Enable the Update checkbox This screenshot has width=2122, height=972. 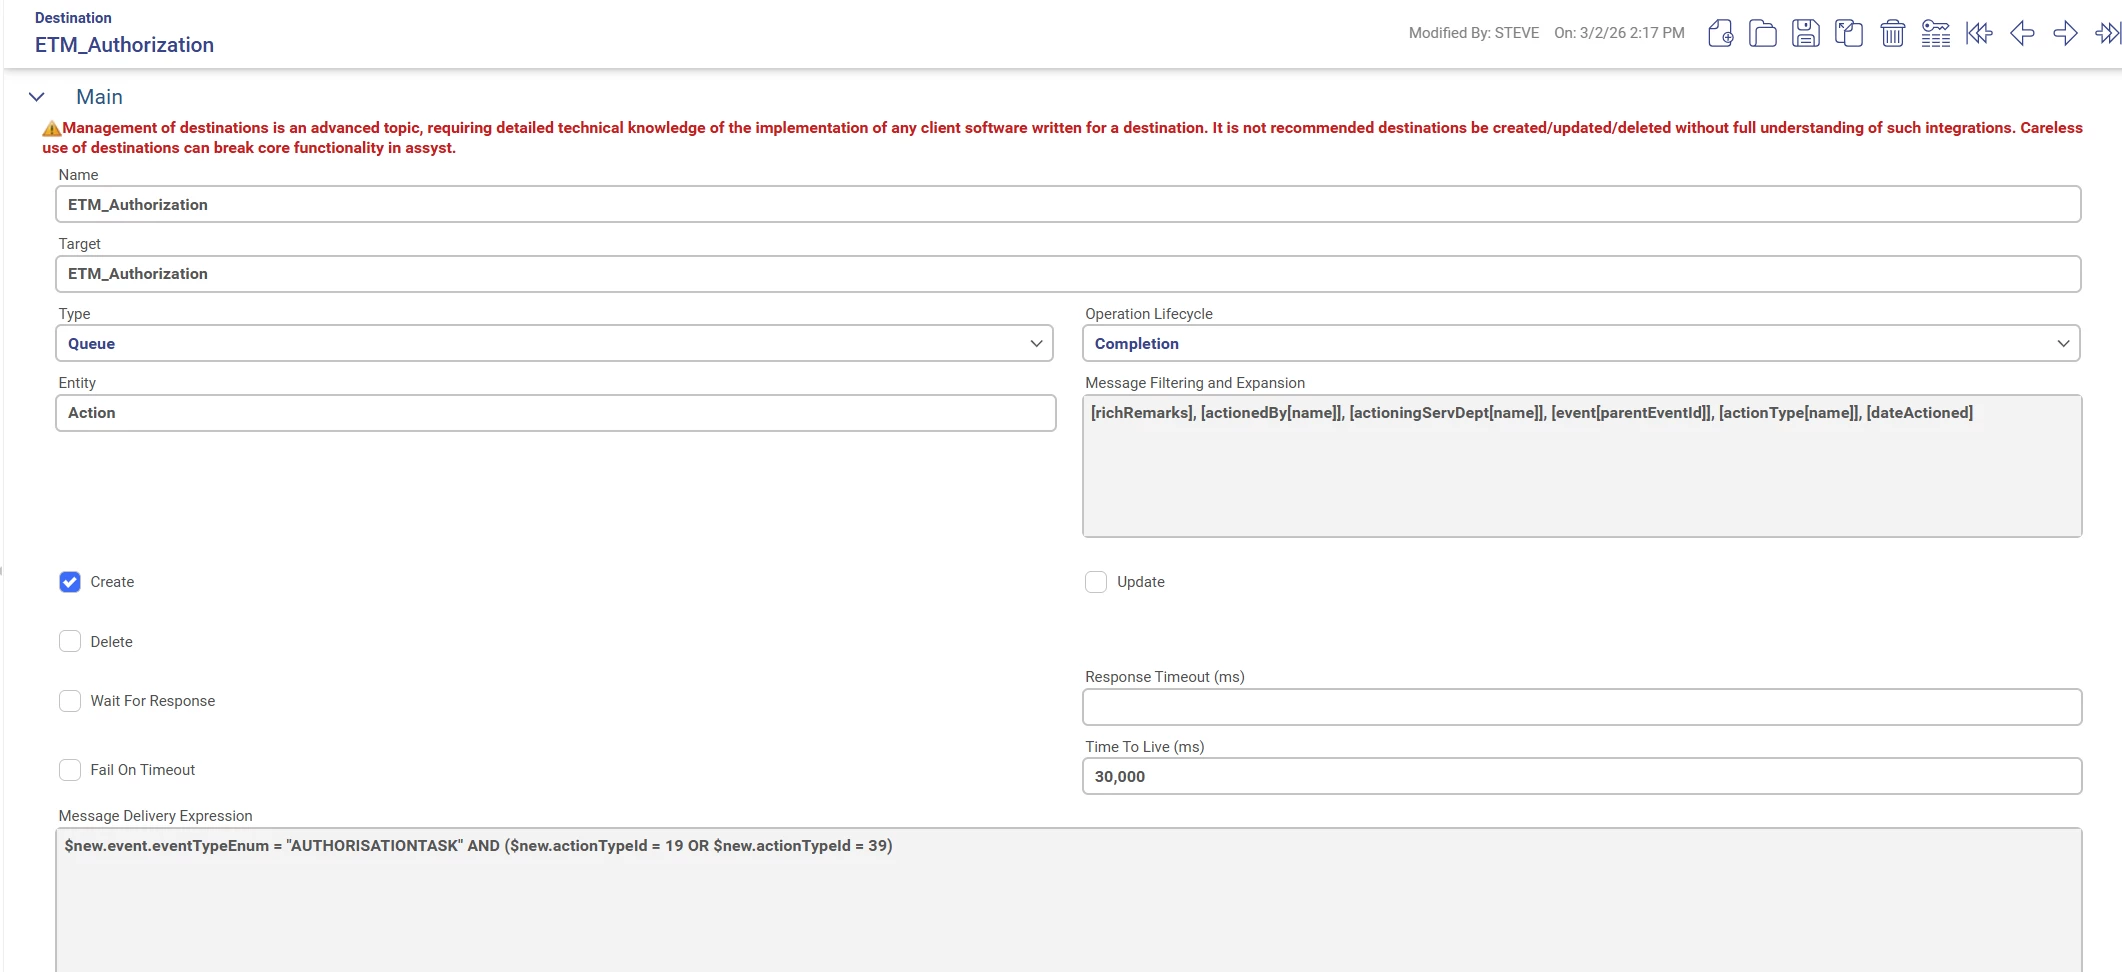pos(1096,582)
